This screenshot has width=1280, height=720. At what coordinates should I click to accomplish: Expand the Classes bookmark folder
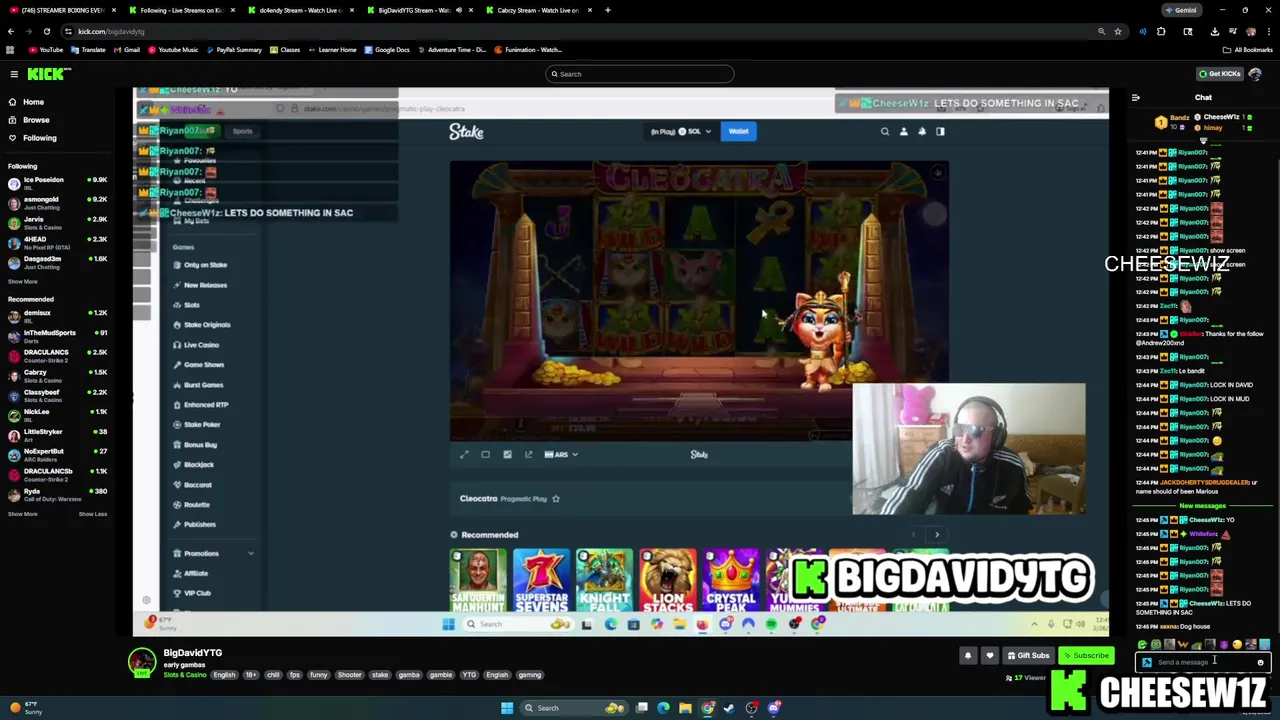(x=285, y=49)
